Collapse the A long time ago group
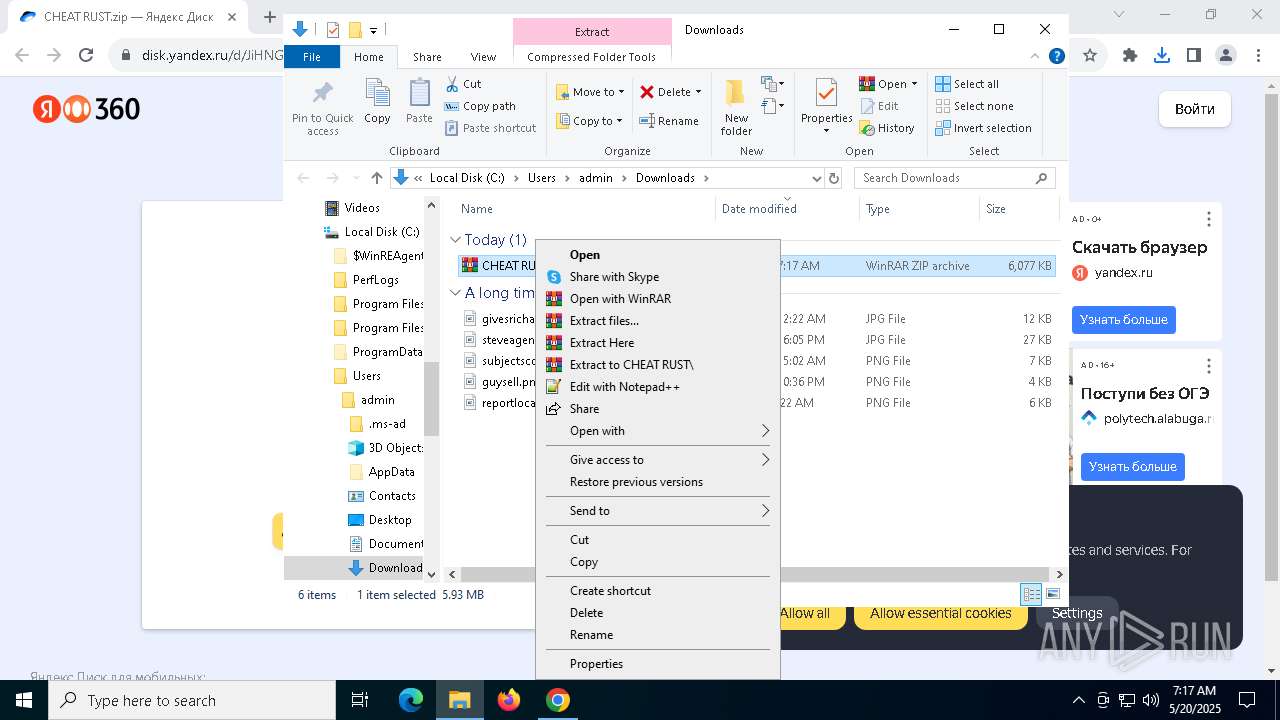This screenshot has height=720, width=1280. 455,293
